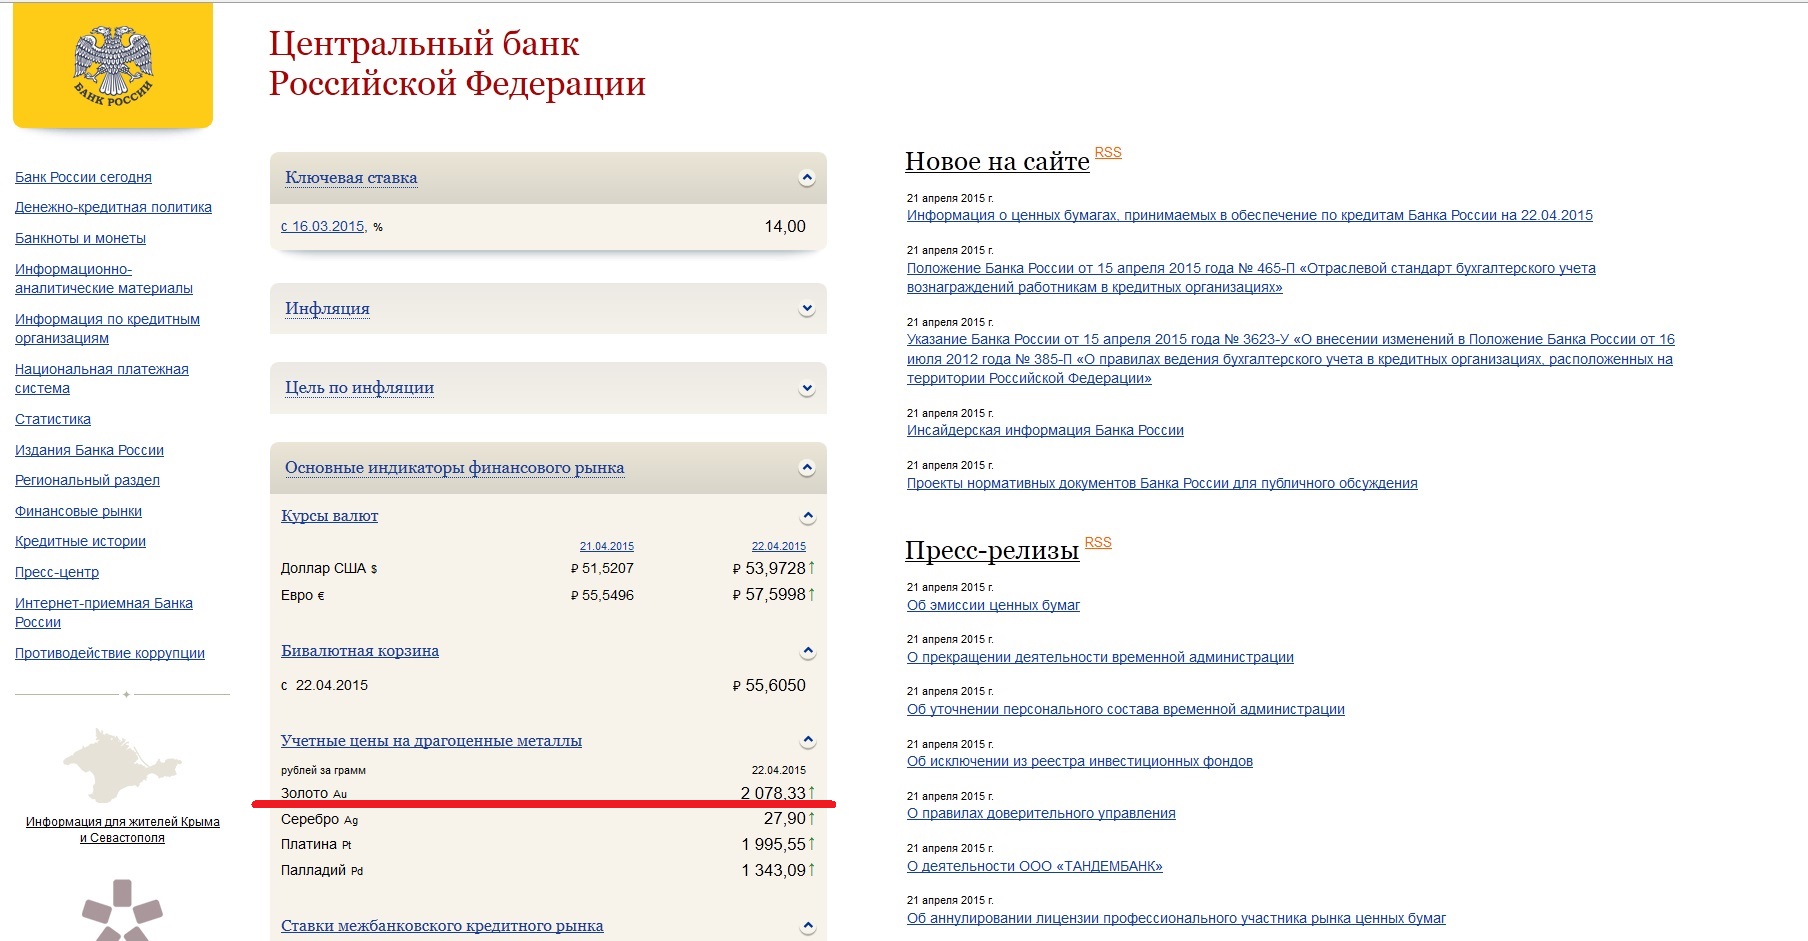Go to Денежно-кредитная политика section

point(113,207)
